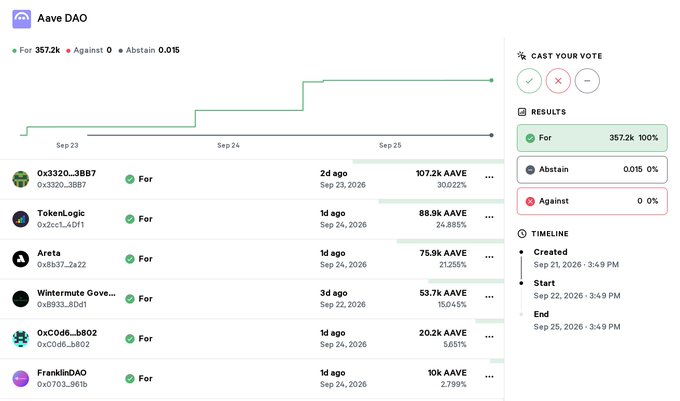The image size is (680, 401).
Task: Click address 0x2cc1...4Df1 under TokenLogic
Action: tap(60, 225)
